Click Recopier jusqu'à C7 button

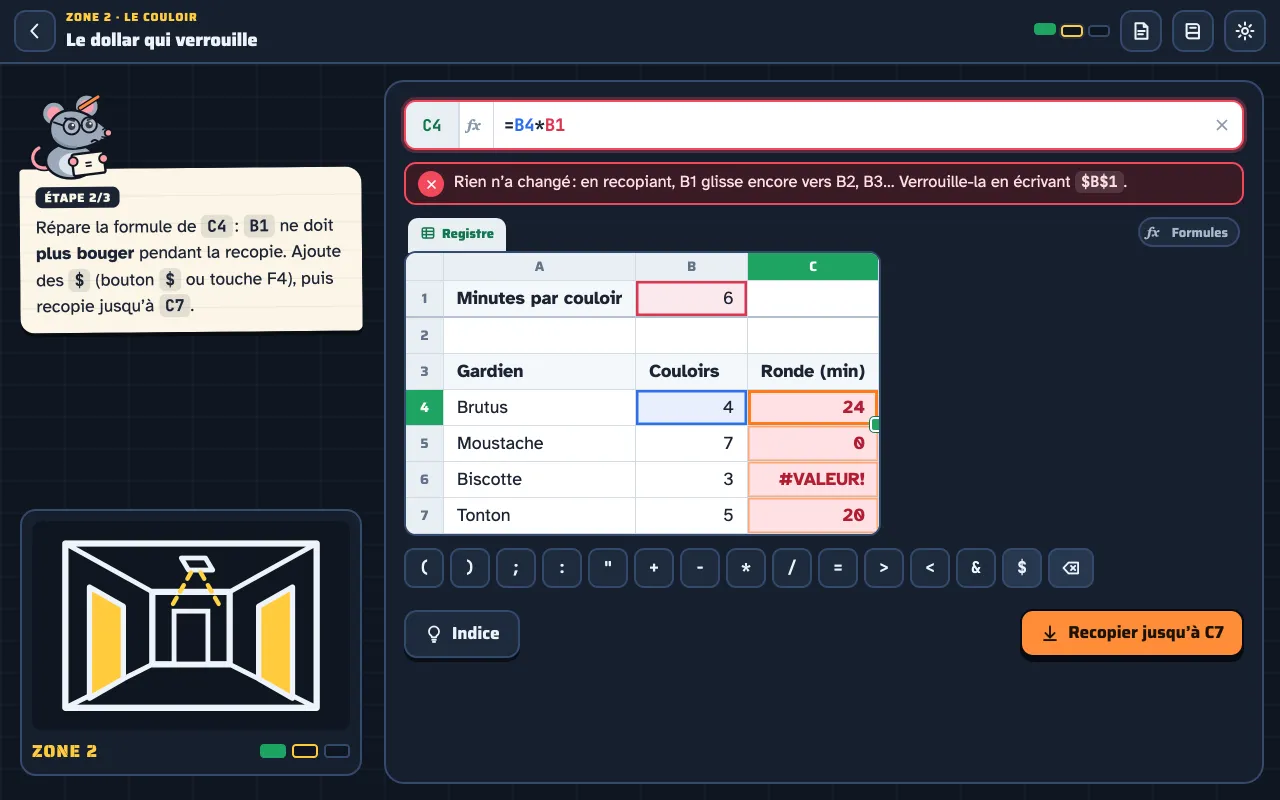1132,633
